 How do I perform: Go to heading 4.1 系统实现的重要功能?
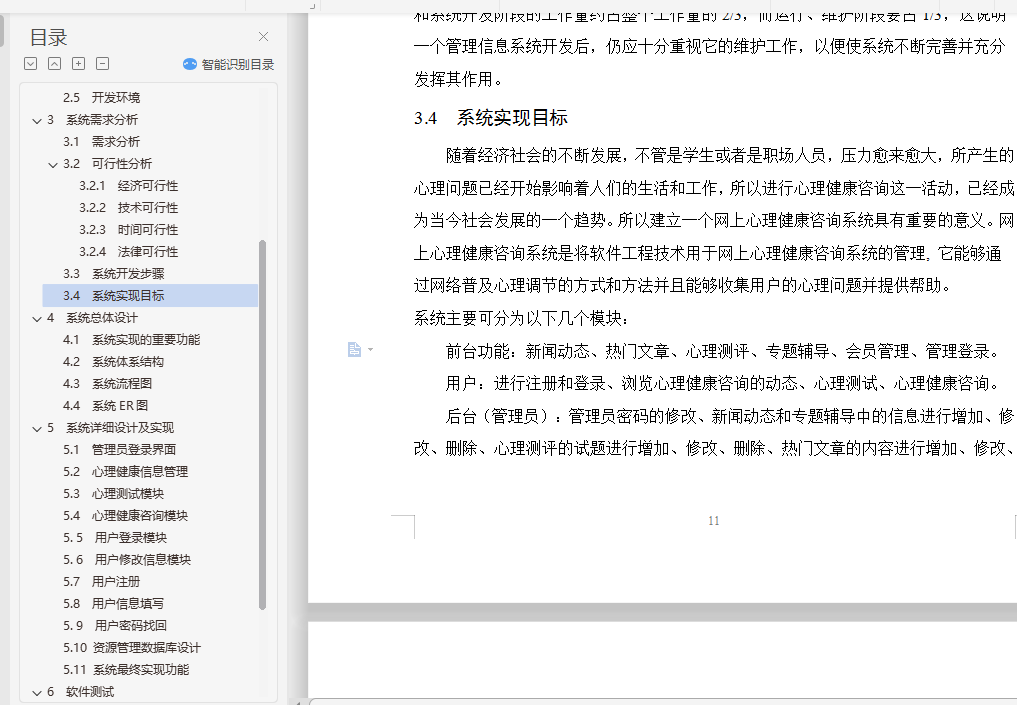coord(132,340)
